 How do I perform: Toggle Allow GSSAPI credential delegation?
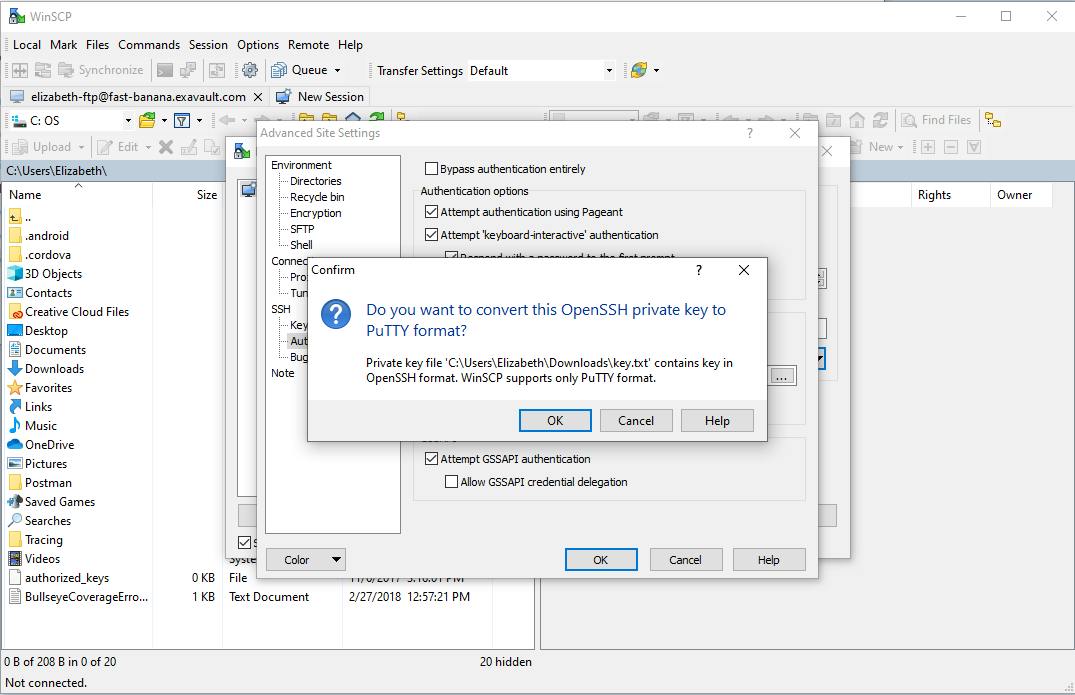451,482
